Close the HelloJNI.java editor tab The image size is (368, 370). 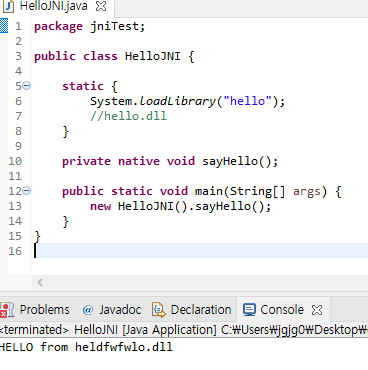tap(101, 6)
